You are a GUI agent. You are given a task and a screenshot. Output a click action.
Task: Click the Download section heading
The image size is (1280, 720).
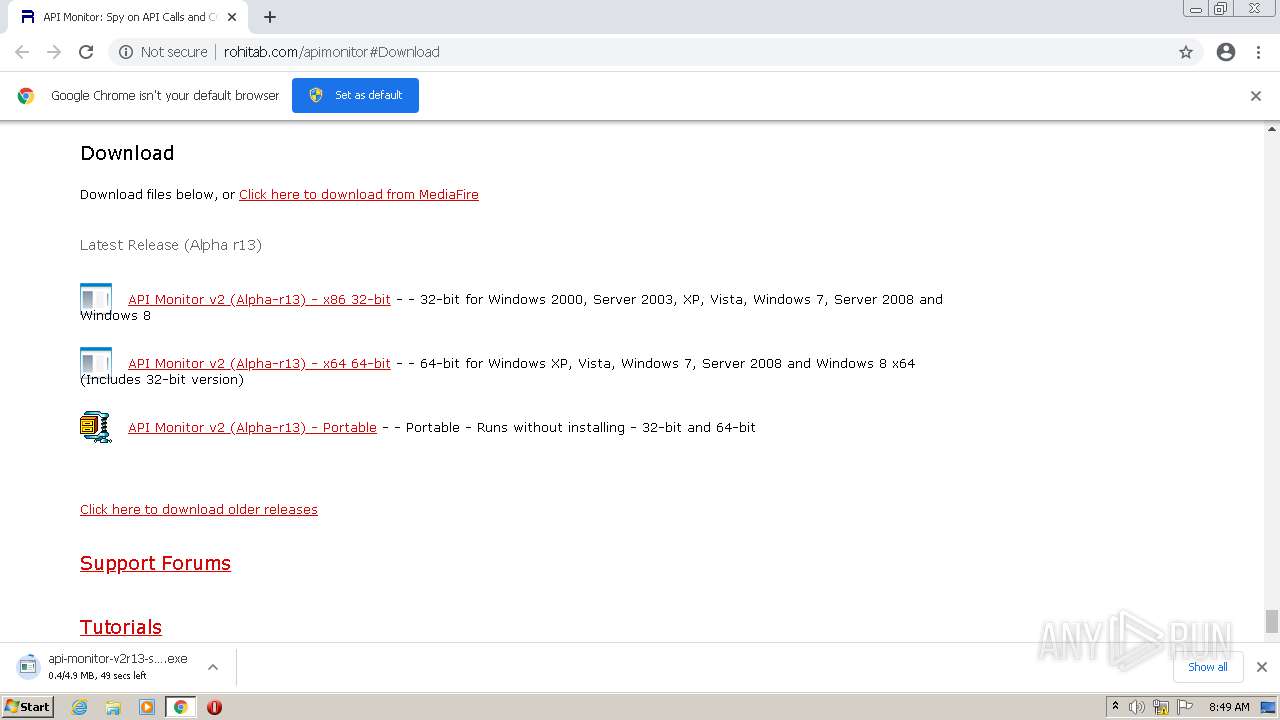pyautogui.click(x=127, y=153)
